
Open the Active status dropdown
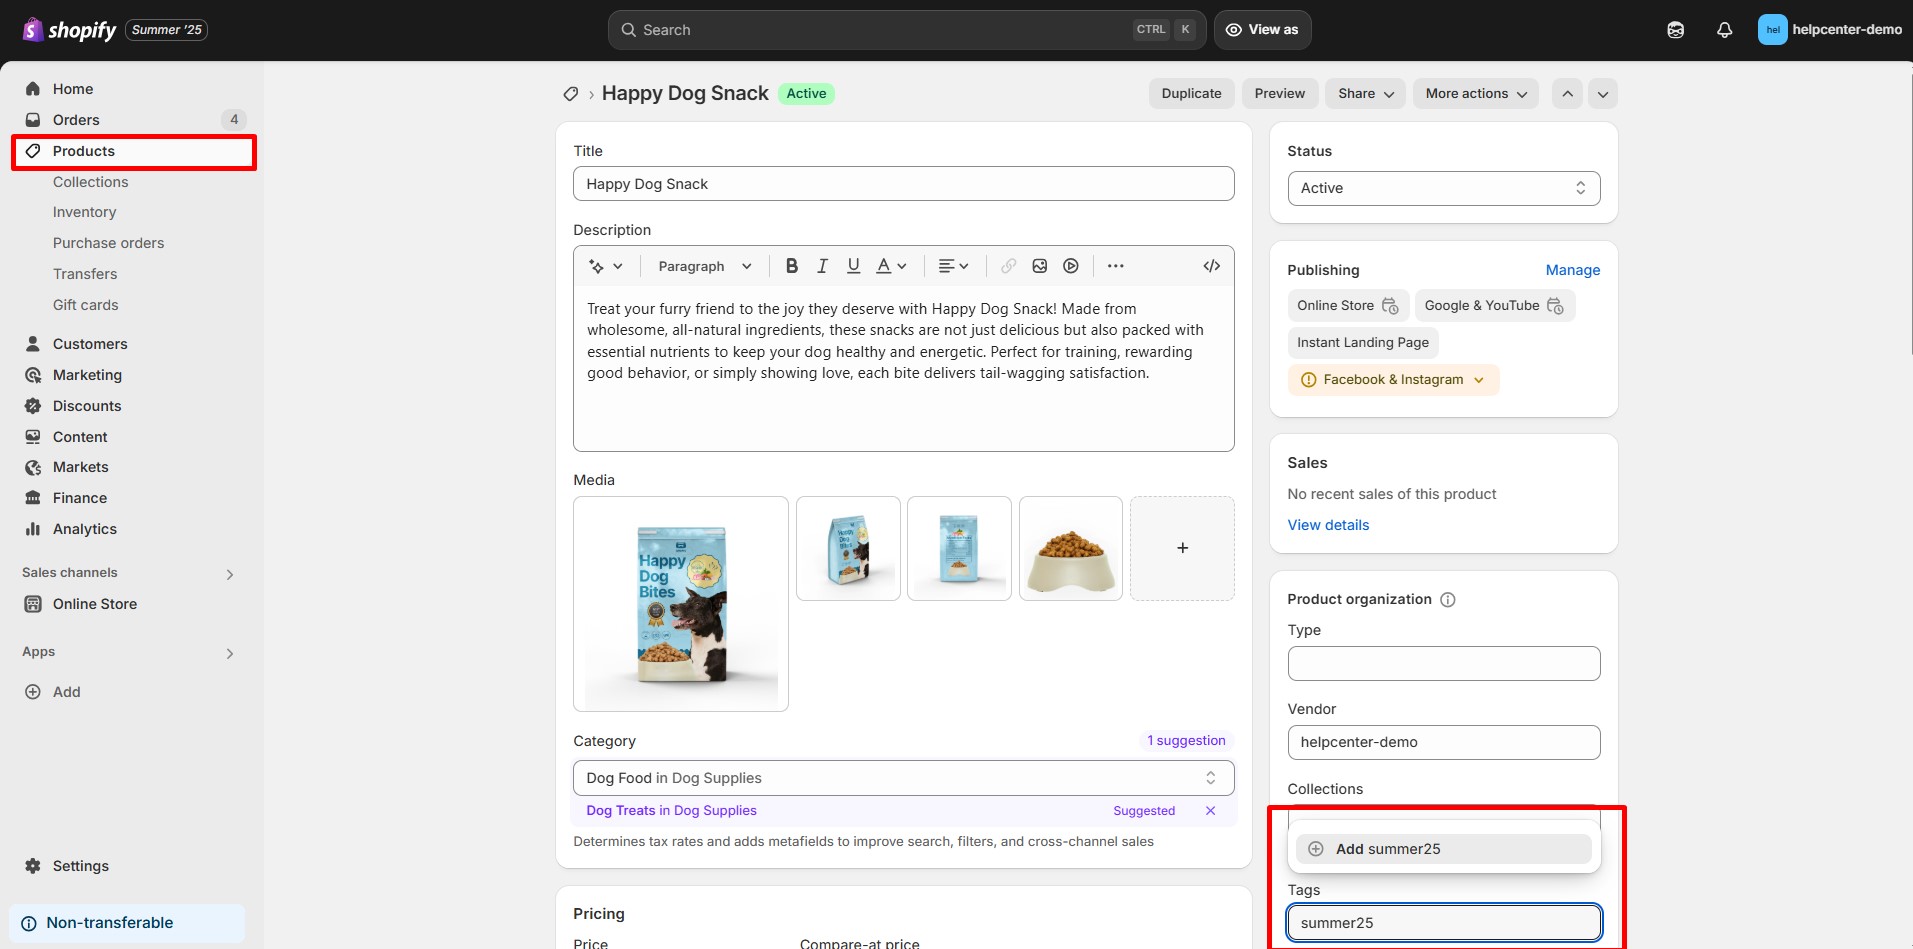tap(1442, 188)
